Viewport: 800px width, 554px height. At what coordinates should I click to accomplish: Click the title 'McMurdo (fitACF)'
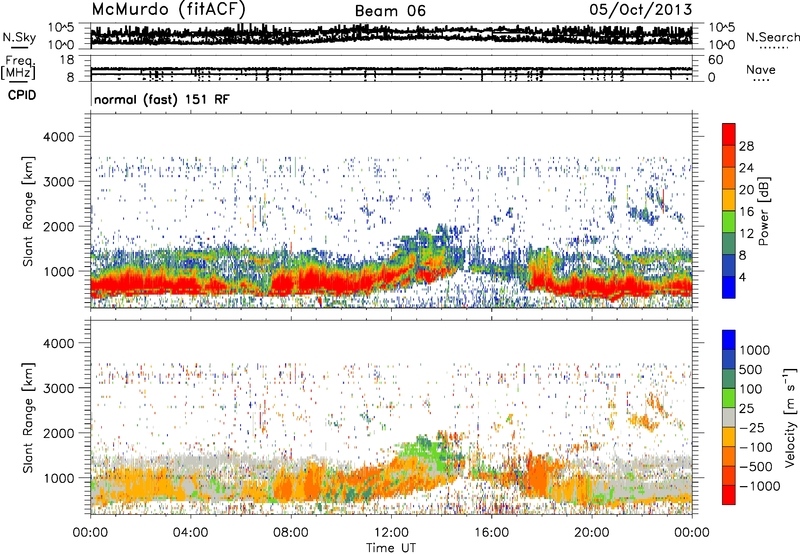click(168, 9)
